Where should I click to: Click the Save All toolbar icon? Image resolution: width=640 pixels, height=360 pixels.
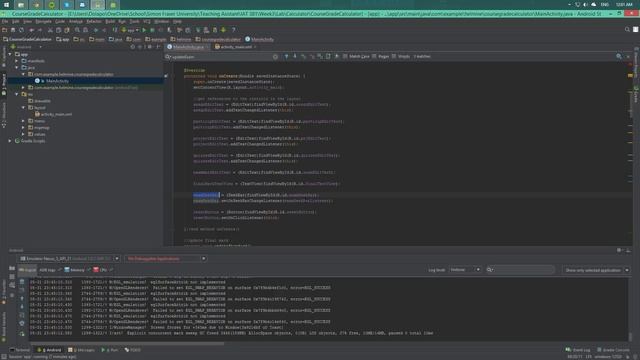coord(13,30)
